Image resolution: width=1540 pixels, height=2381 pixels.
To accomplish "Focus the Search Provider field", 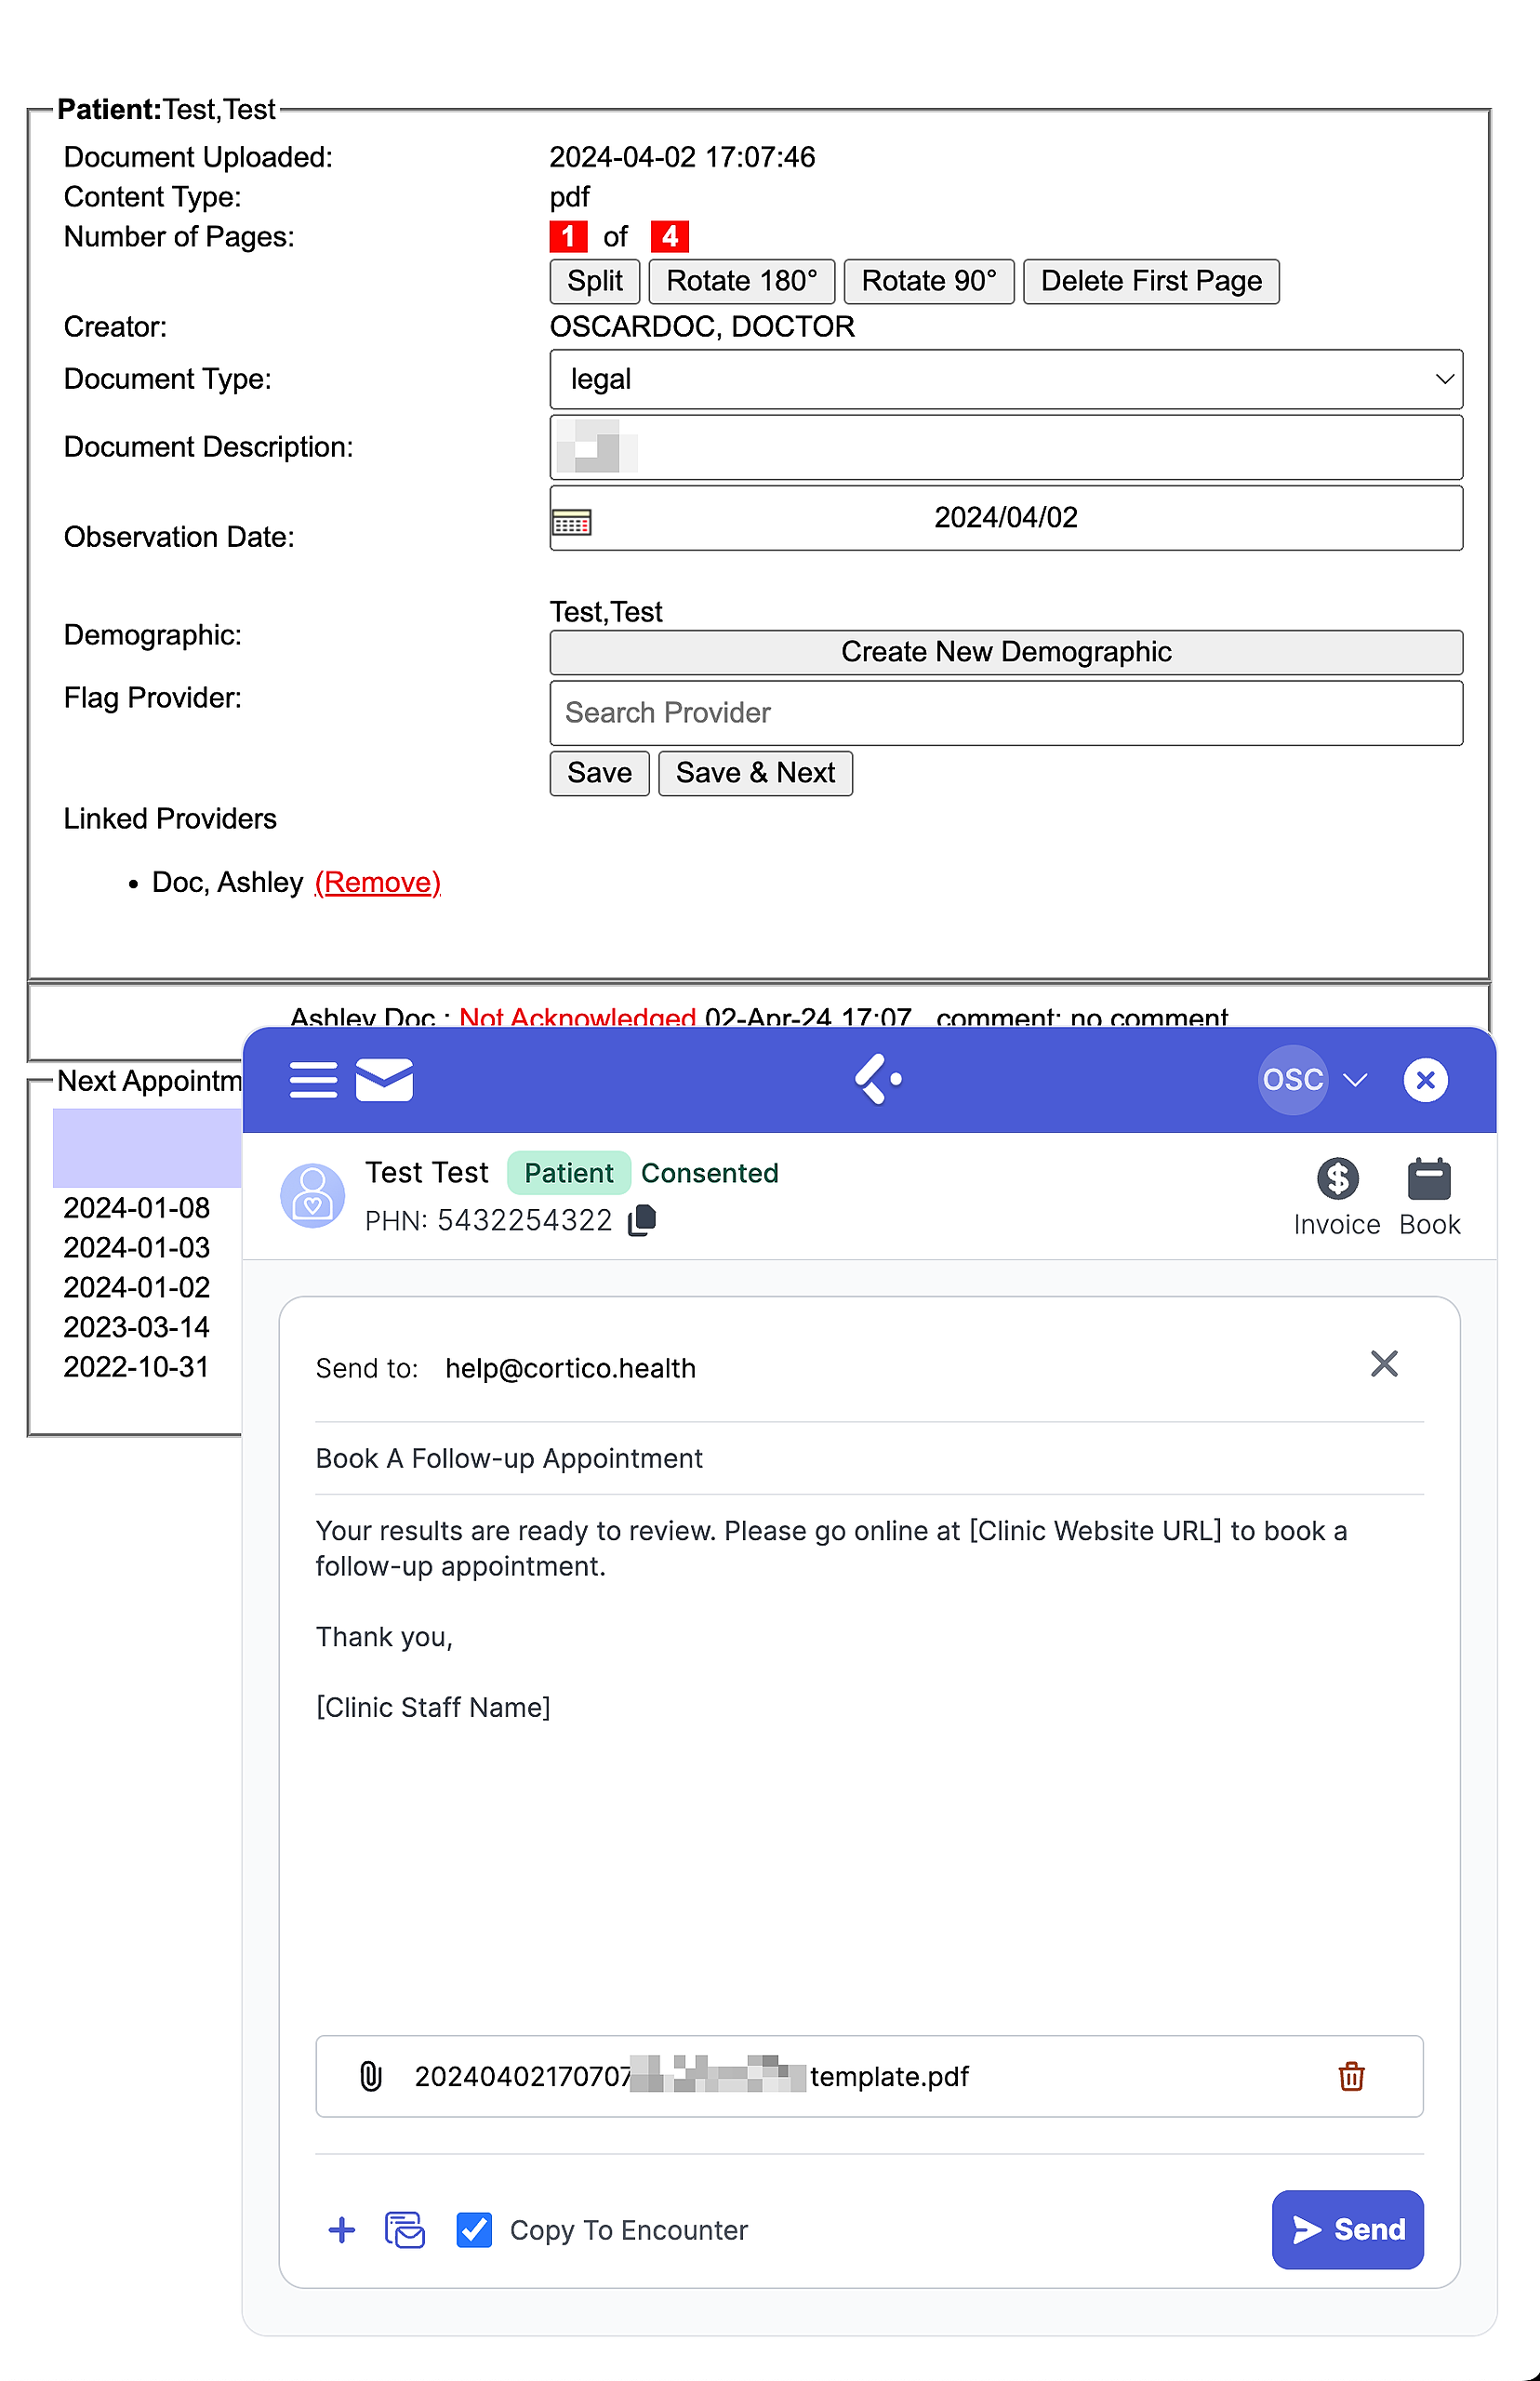I will click(x=1006, y=713).
